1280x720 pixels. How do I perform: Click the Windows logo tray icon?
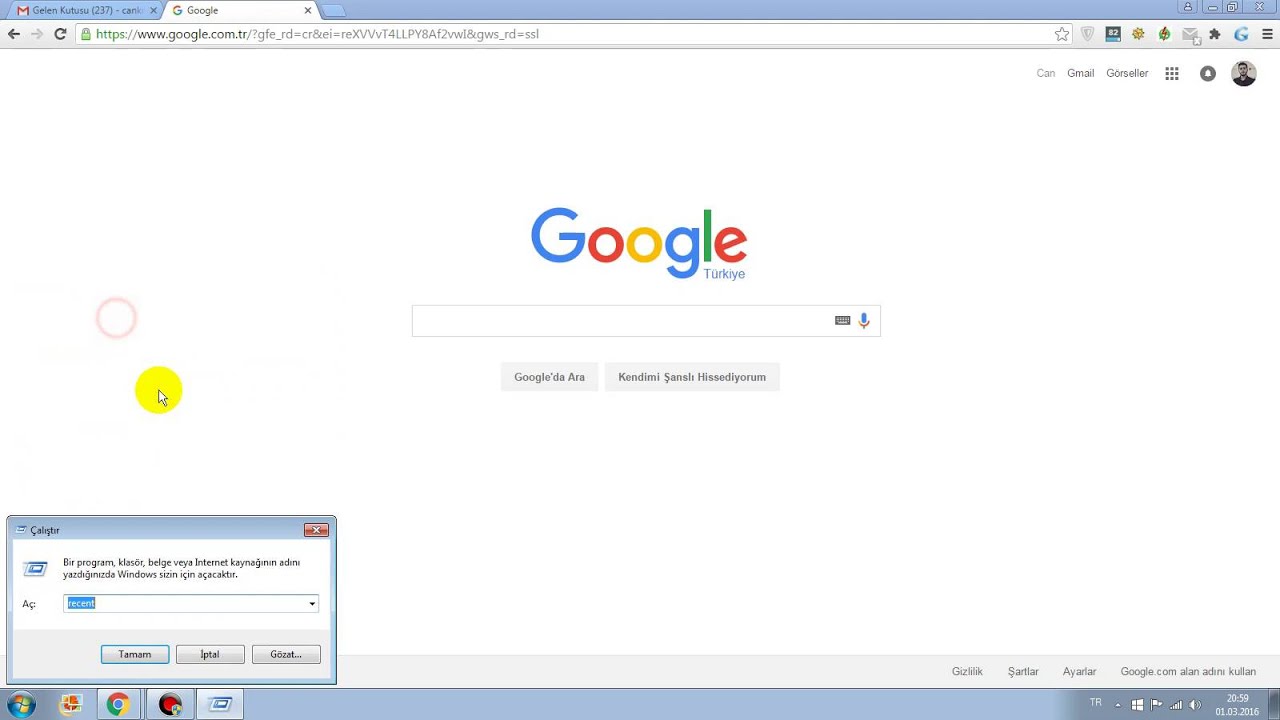pos(1137,705)
